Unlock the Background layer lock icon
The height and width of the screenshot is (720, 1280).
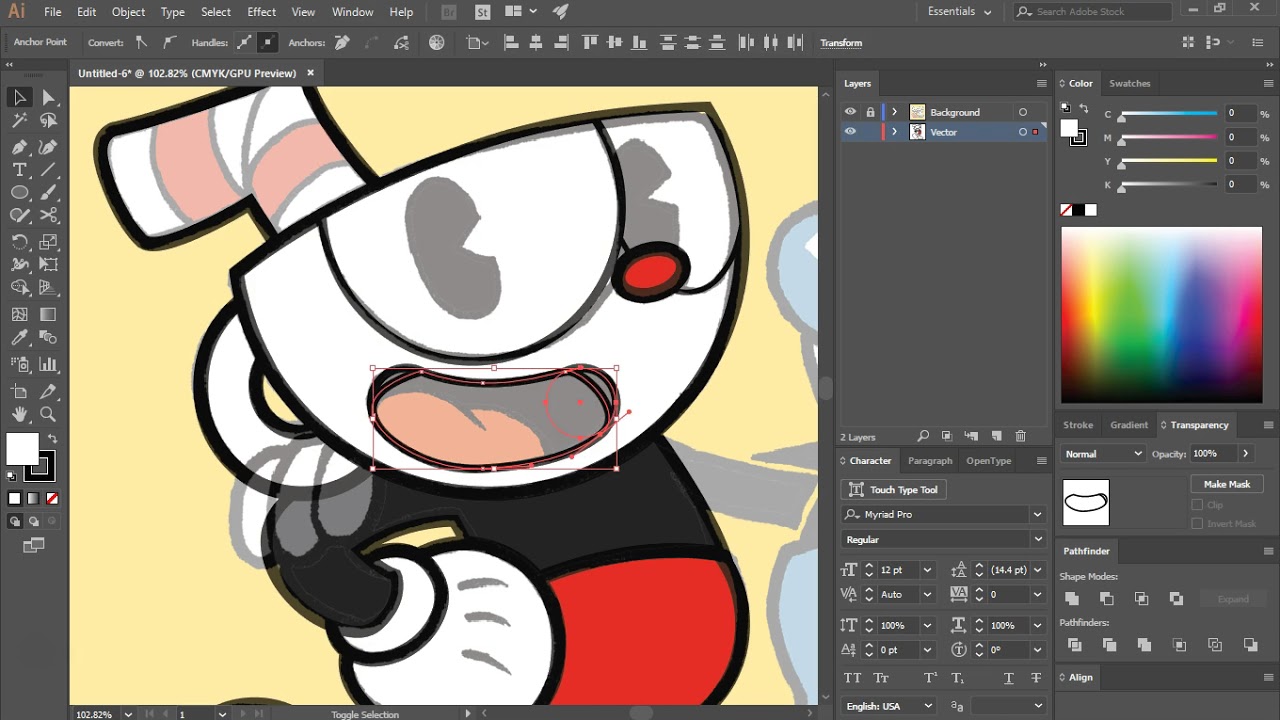870,112
